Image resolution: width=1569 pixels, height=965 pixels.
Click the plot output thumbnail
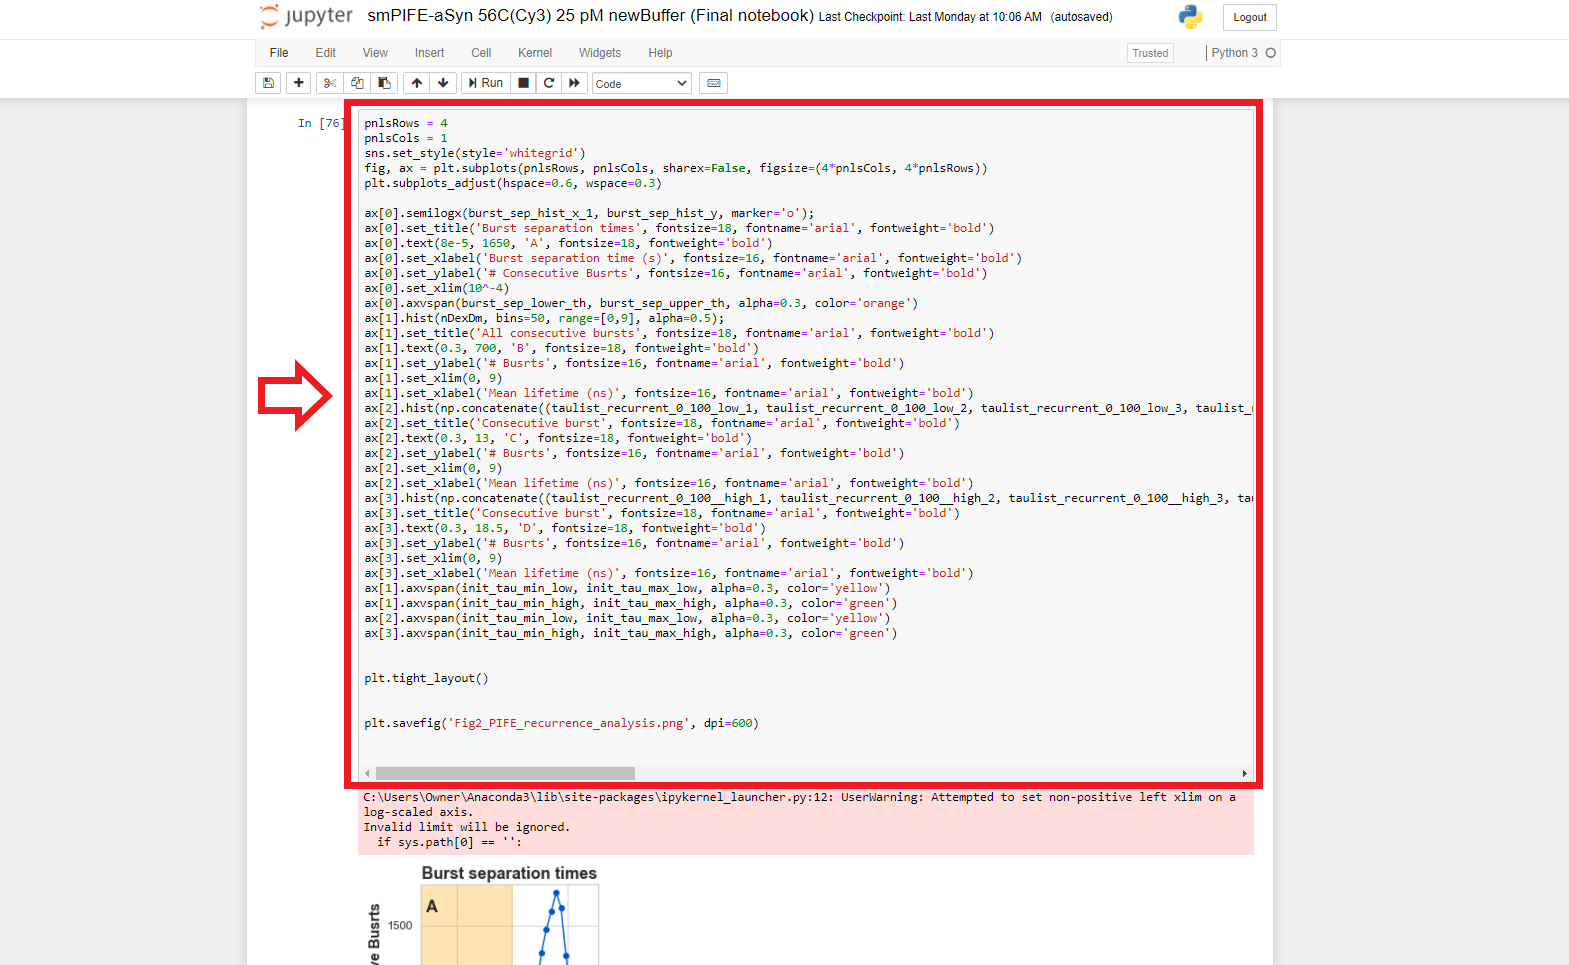tap(483, 915)
